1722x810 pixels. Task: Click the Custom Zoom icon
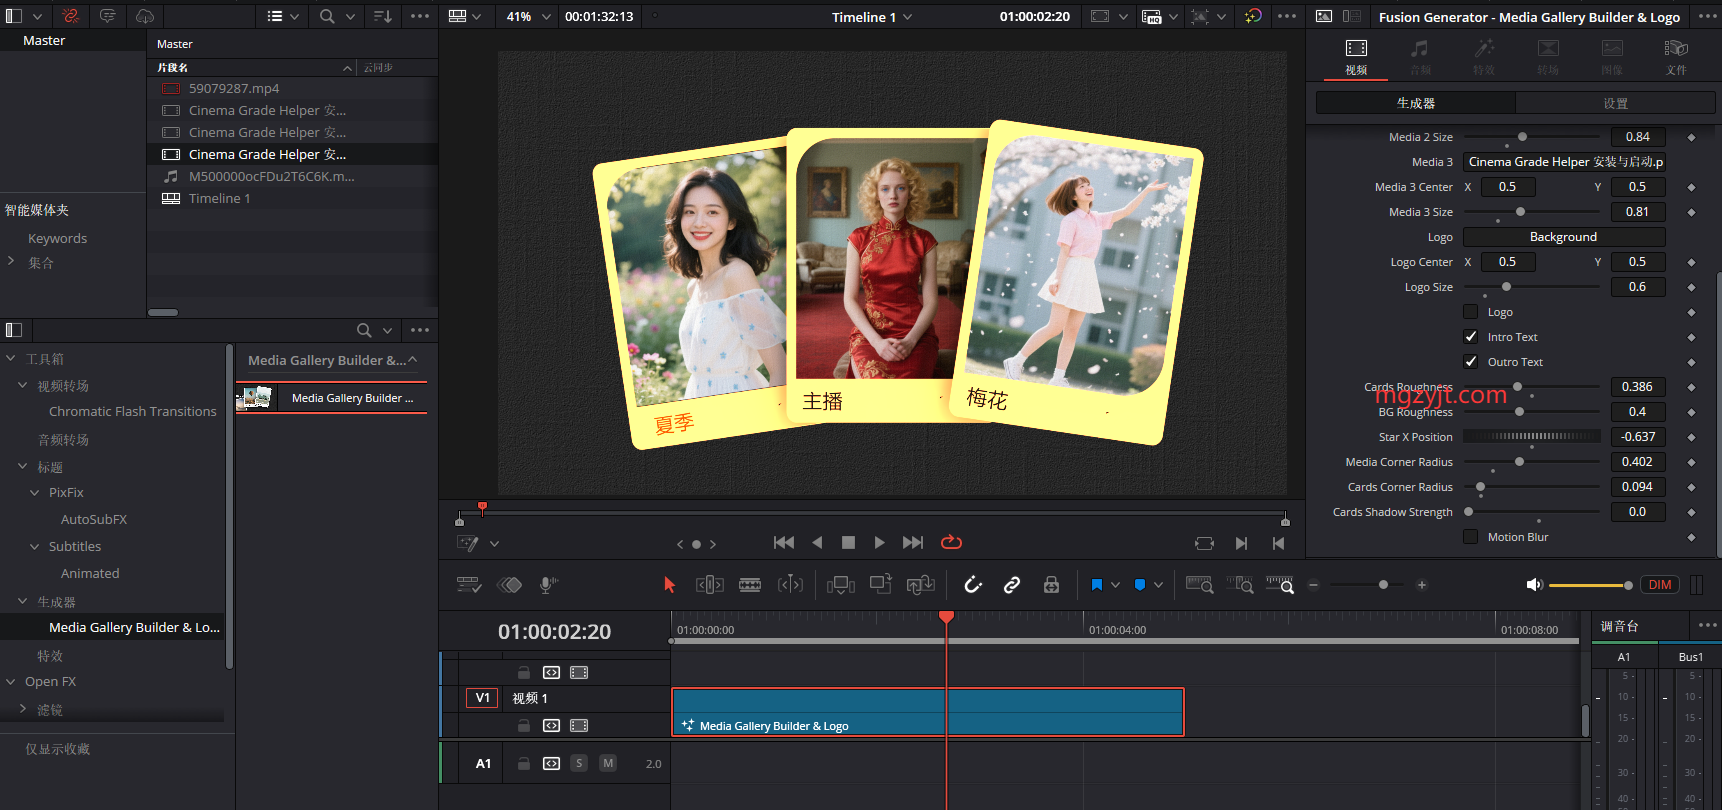(x=1280, y=585)
